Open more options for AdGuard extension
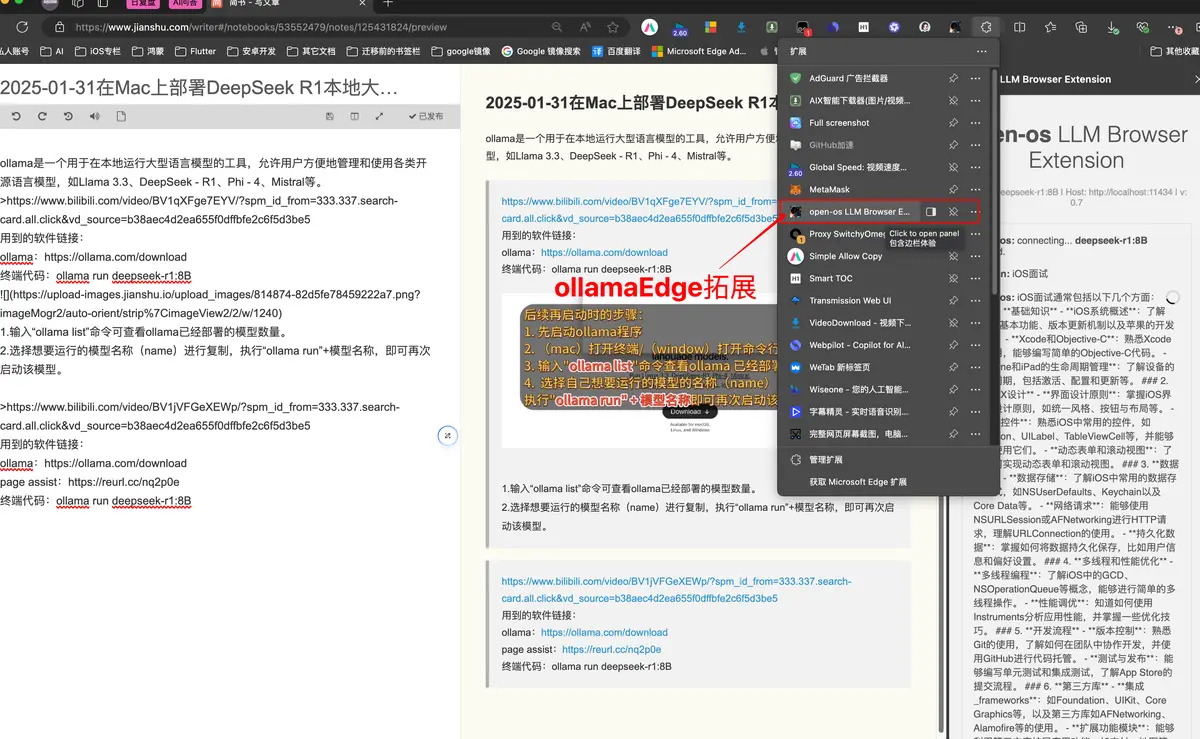This screenshot has width=1200, height=739. (x=975, y=78)
